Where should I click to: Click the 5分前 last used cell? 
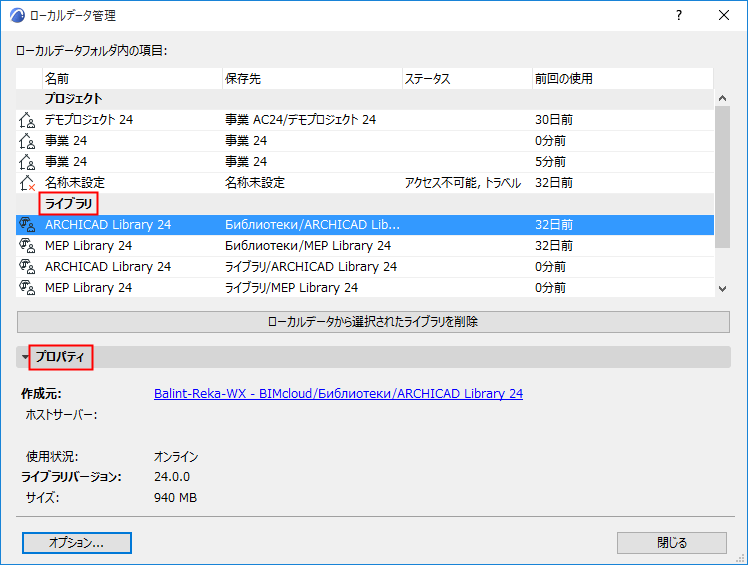click(x=551, y=162)
